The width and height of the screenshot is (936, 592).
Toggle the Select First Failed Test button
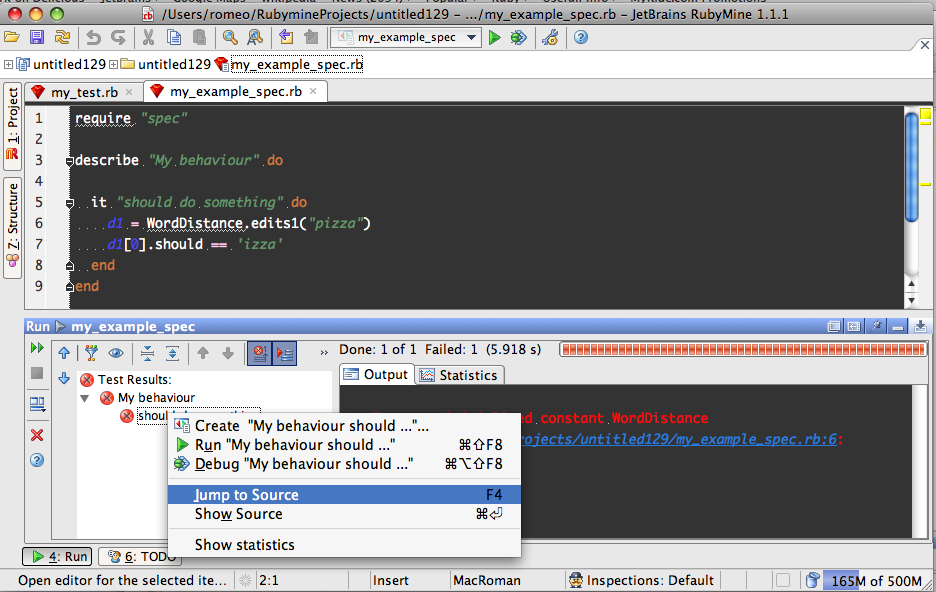coord(259,353)
